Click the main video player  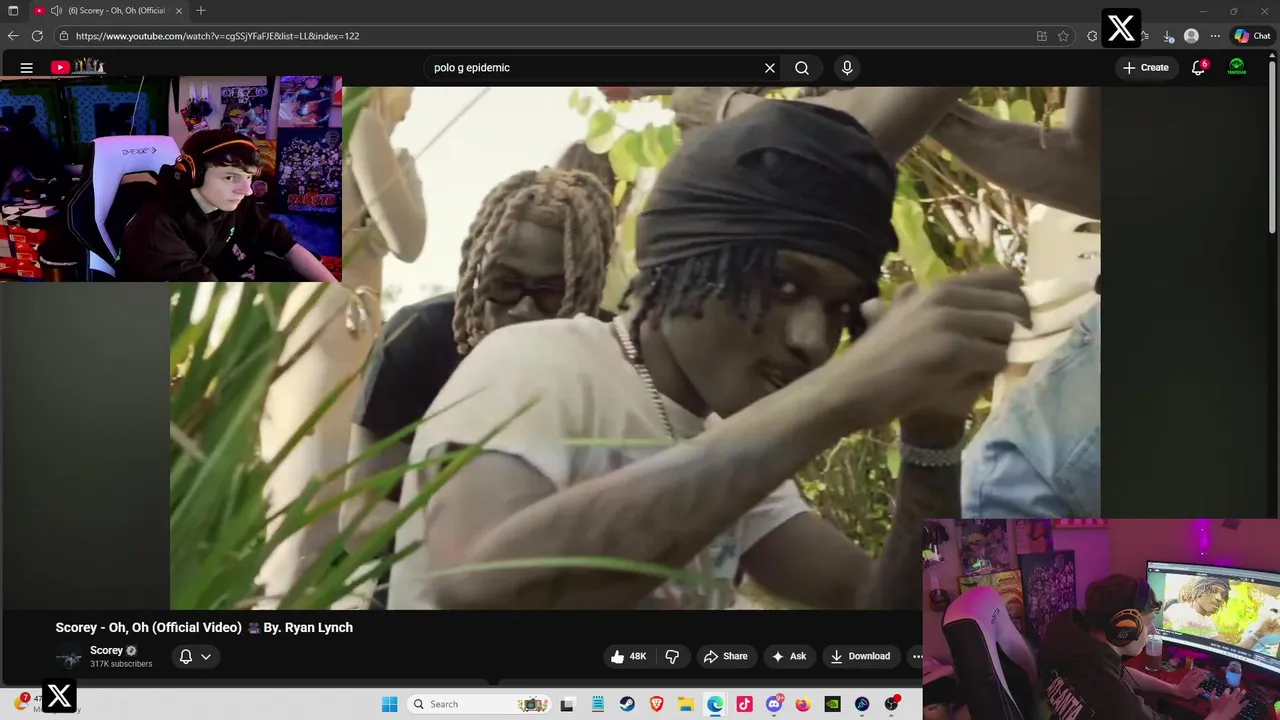tap(635, 348)
